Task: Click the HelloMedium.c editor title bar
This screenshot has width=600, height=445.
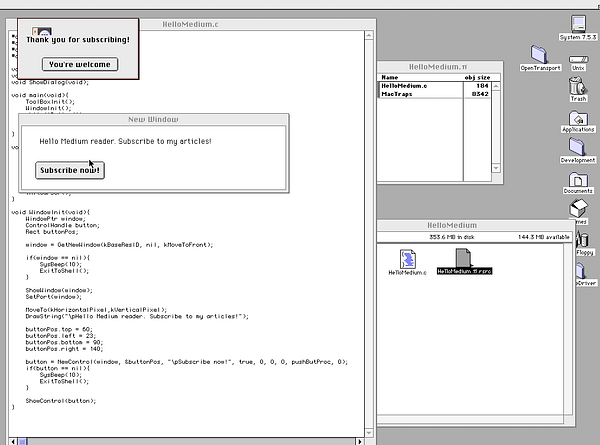Action: (x=191, y=24)
